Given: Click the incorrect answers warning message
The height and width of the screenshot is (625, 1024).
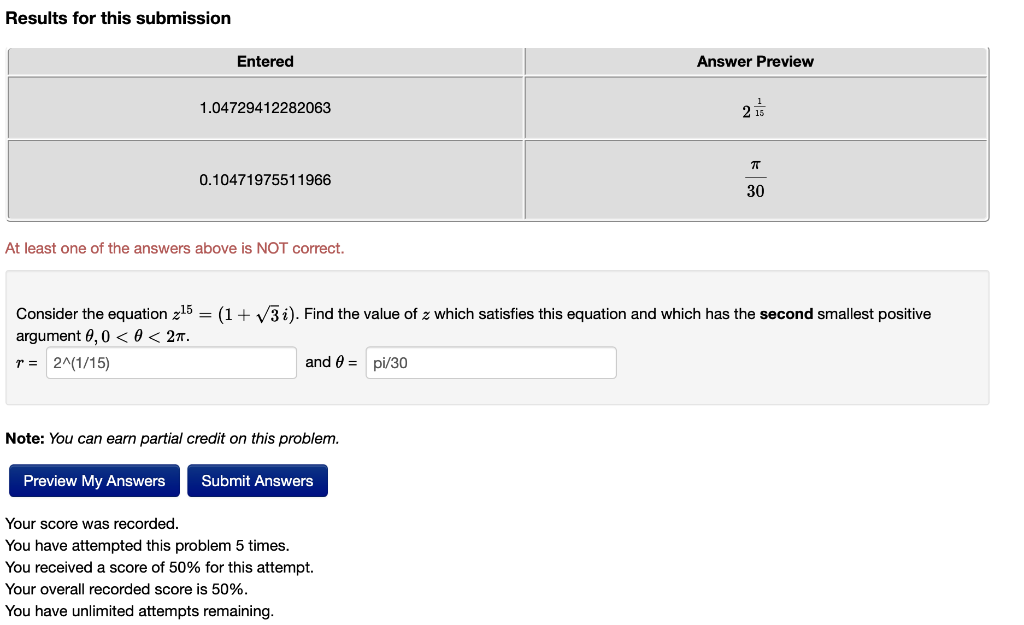Looking at the screenshot, I should pos(177,248).
